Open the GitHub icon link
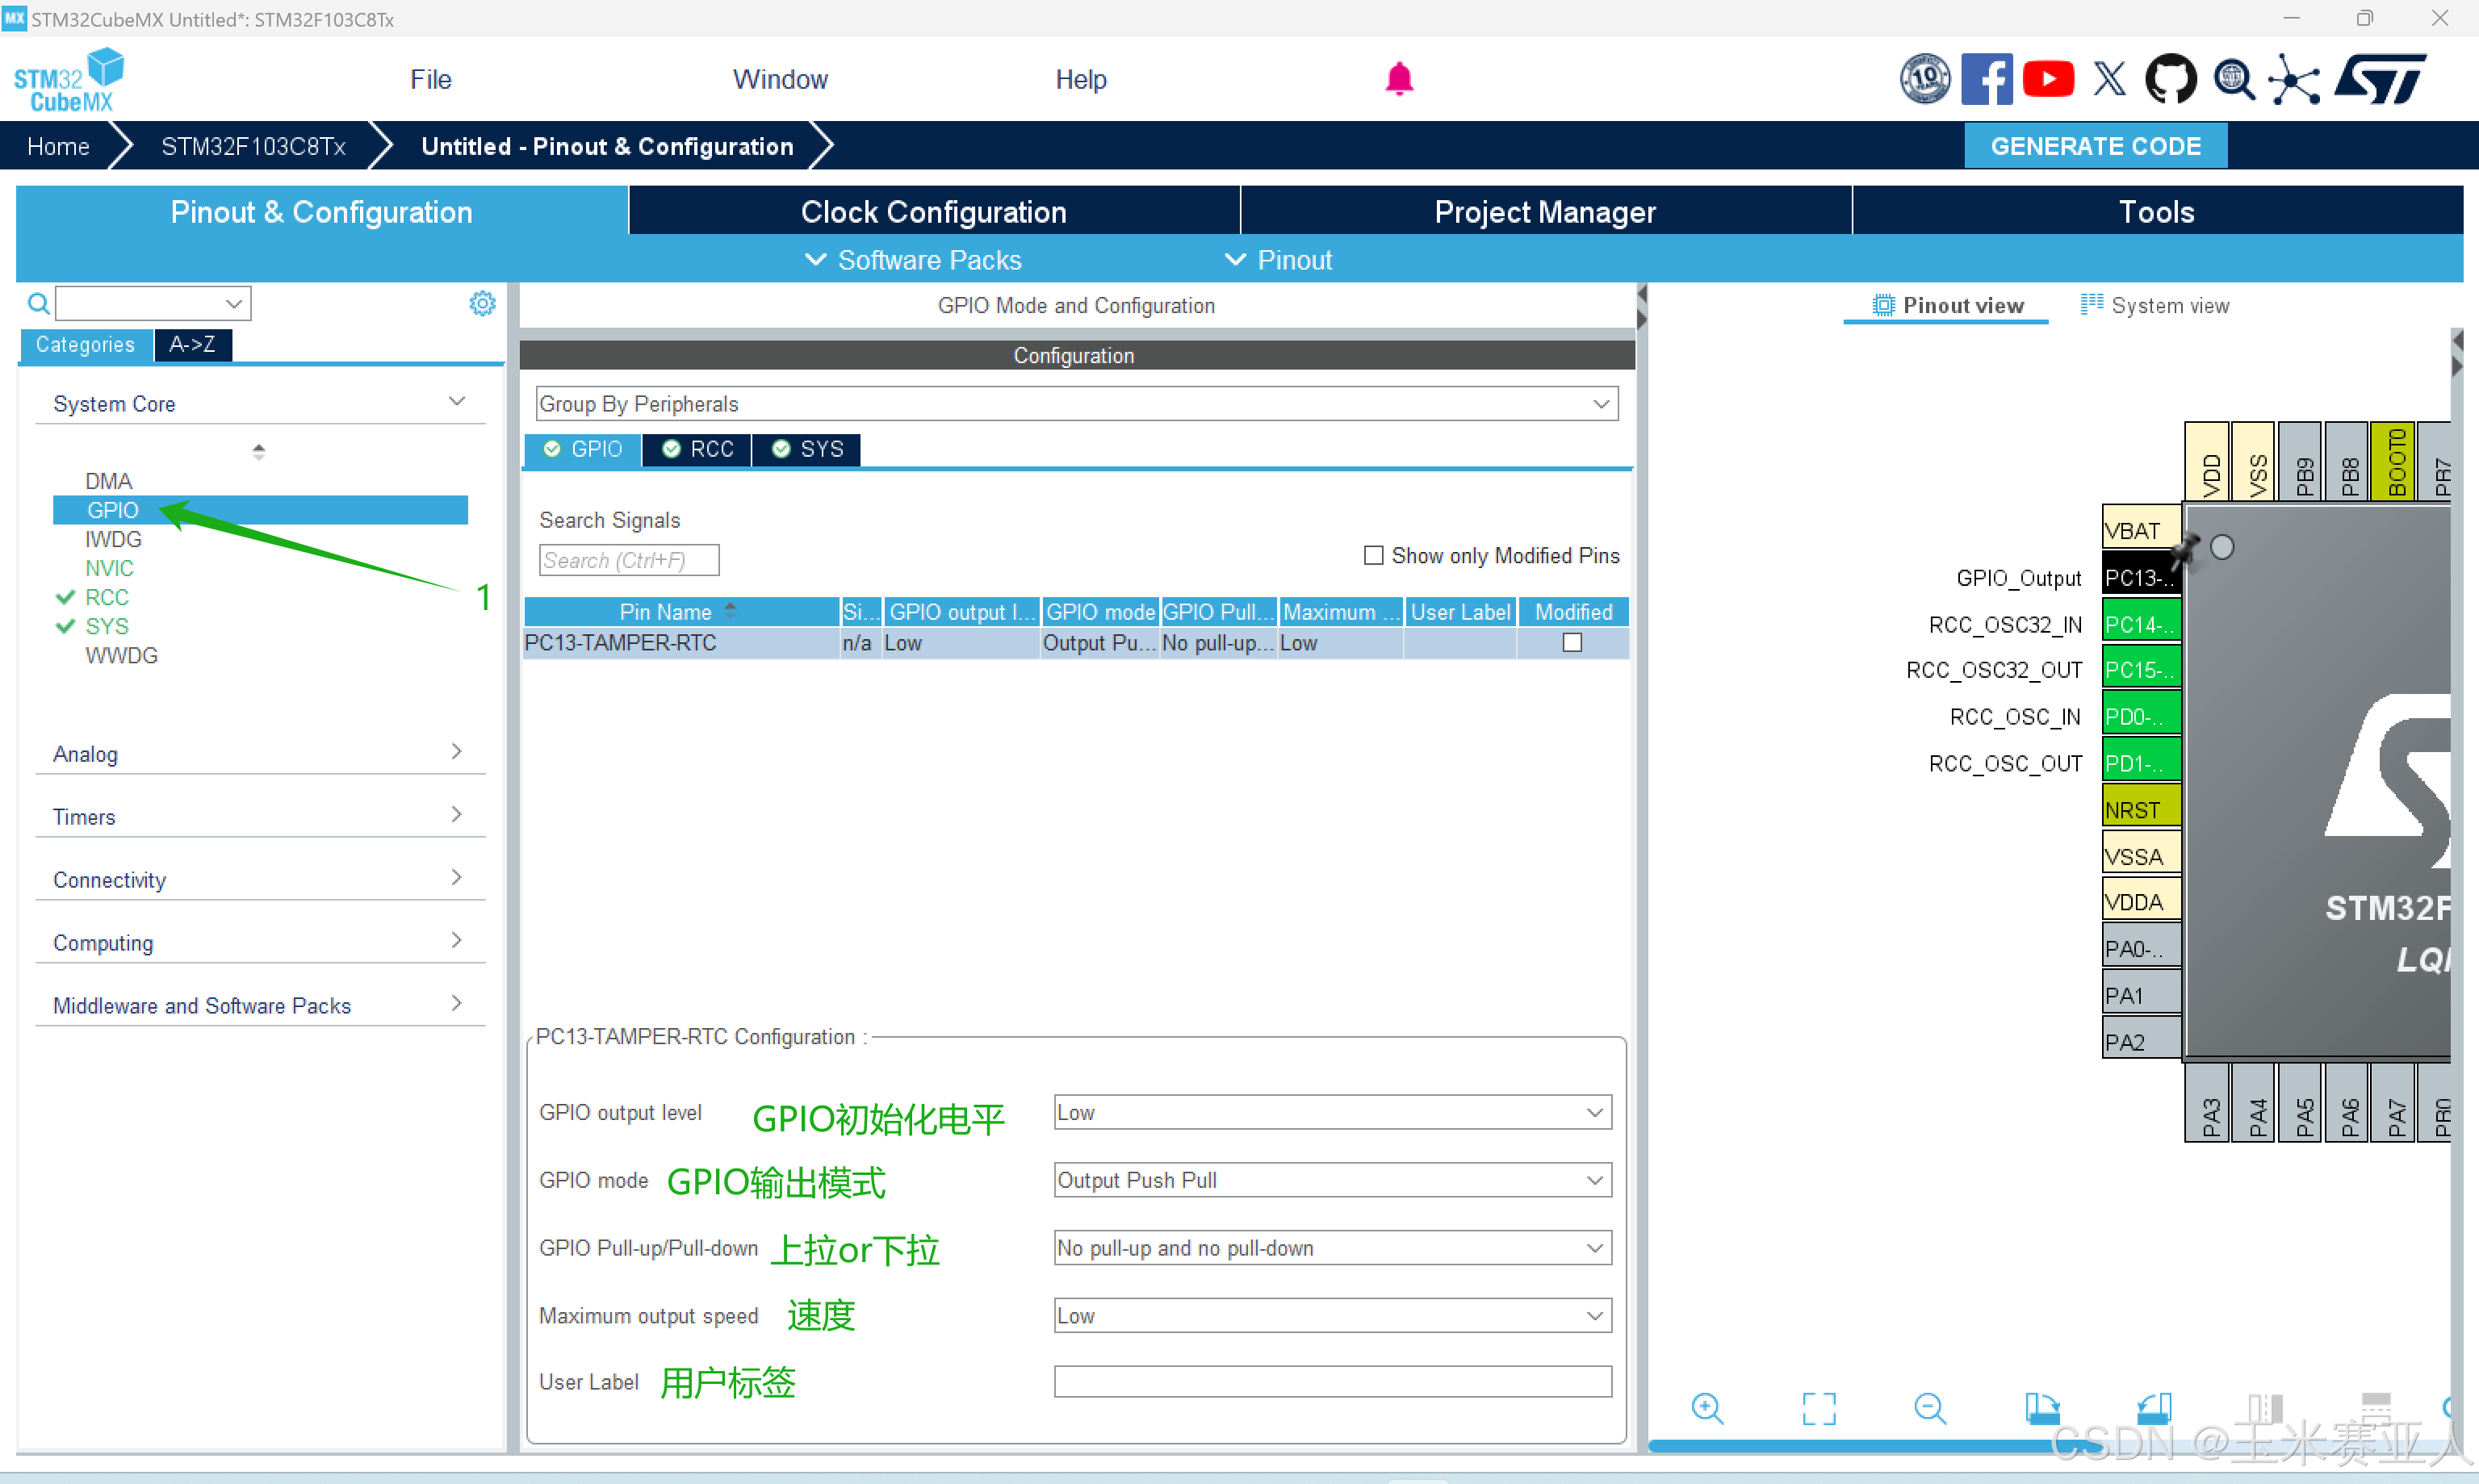Screen dimensions: 2479x1484 2170,79
